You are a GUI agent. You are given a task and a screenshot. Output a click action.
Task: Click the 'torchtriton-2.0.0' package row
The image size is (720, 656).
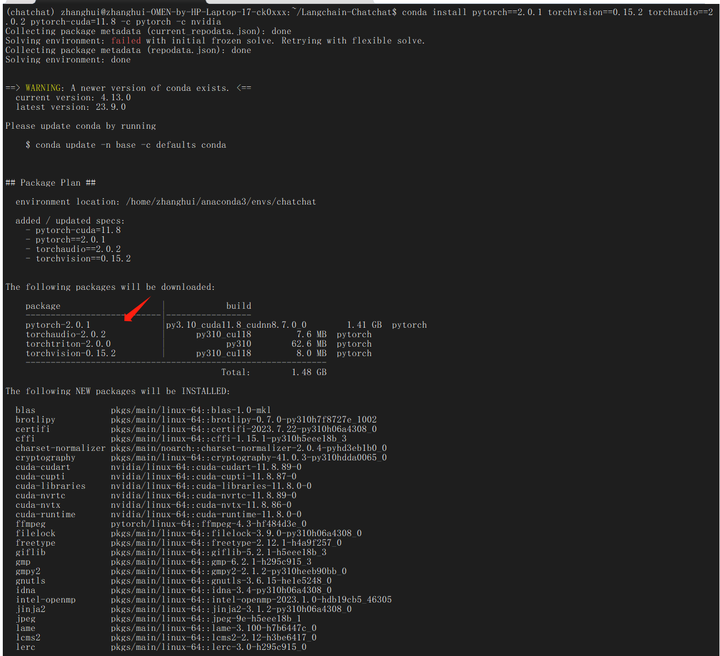pyautogui.click(x=198, y=344)
